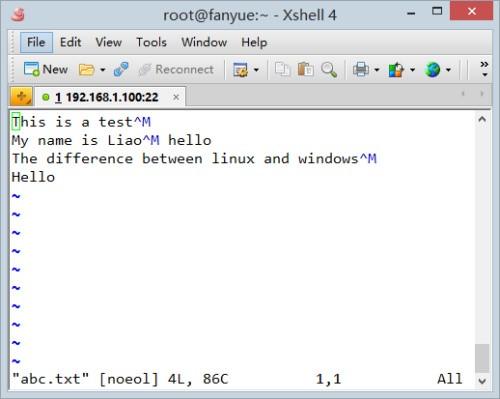Open the Tools menu
Viewport: 500px width, 399px height.
[151, 42]
